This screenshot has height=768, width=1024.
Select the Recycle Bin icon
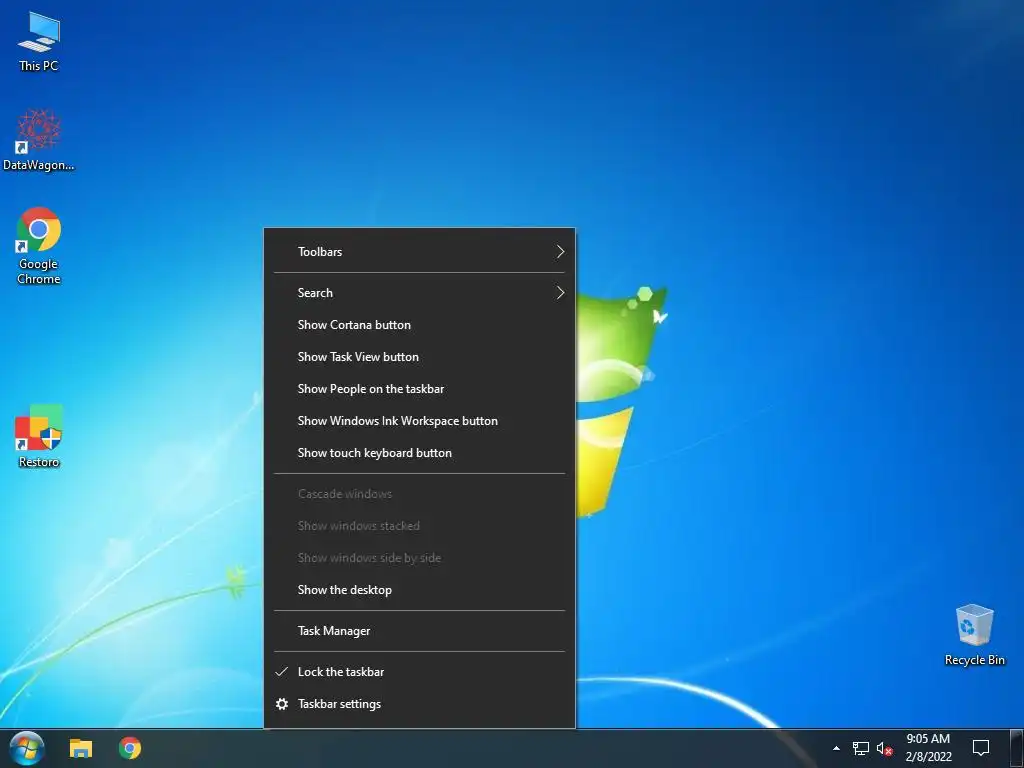tap(974, 635)
